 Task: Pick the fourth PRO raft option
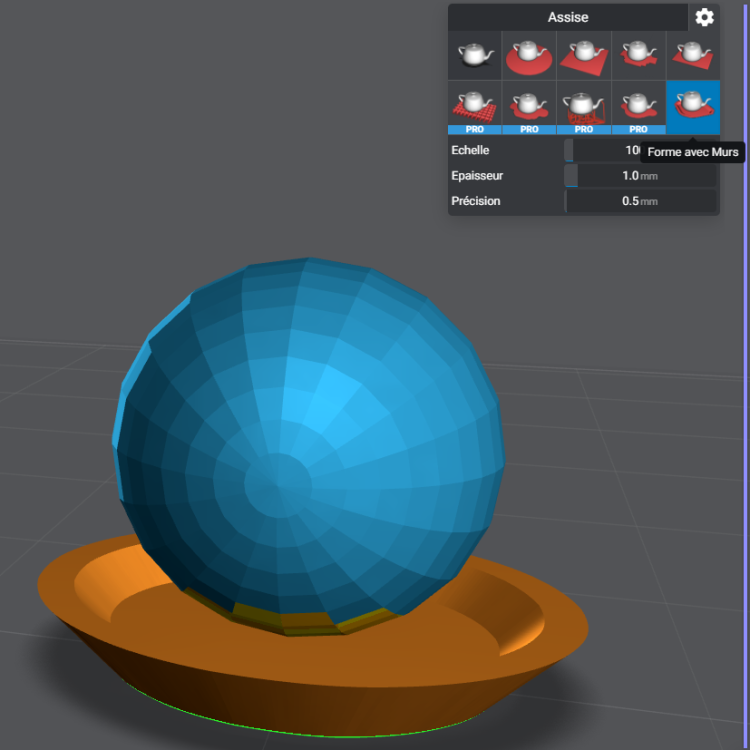[638, 108]
